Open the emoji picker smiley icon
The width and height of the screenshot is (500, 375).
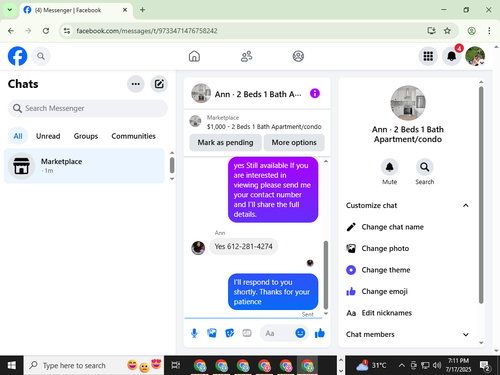[x=300, y=333]
